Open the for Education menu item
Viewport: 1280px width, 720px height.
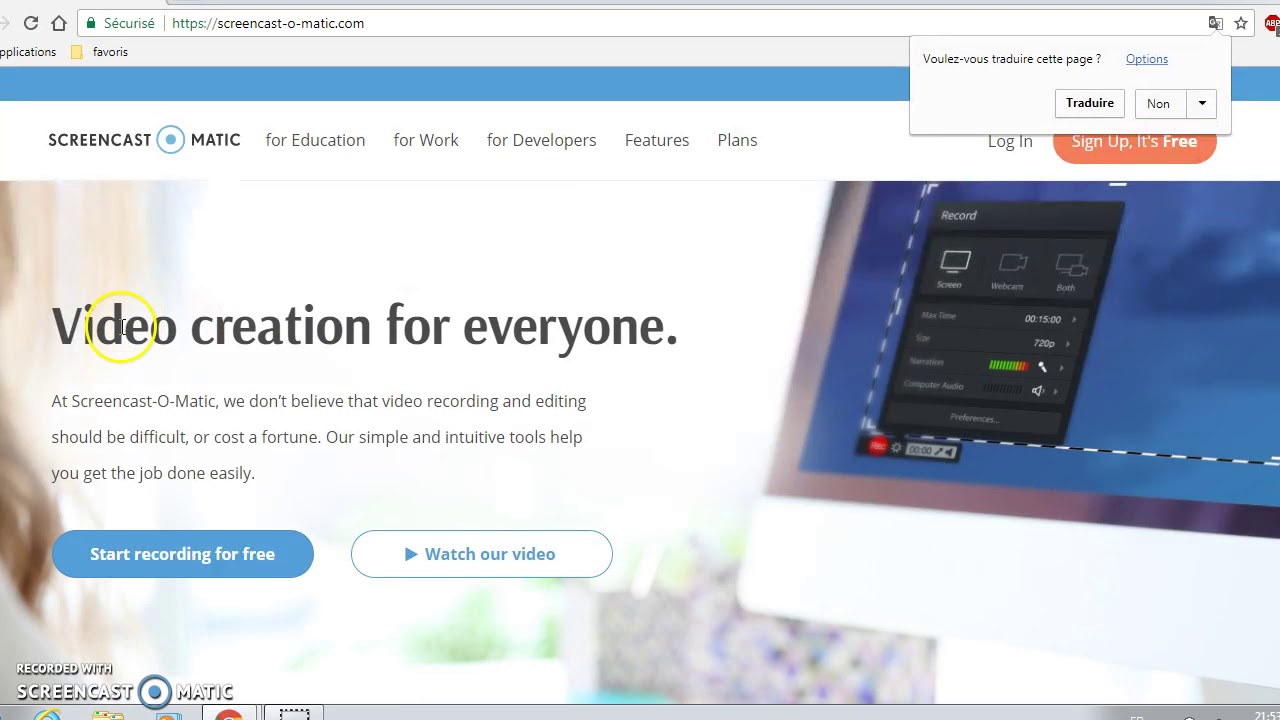pos(315,140)
